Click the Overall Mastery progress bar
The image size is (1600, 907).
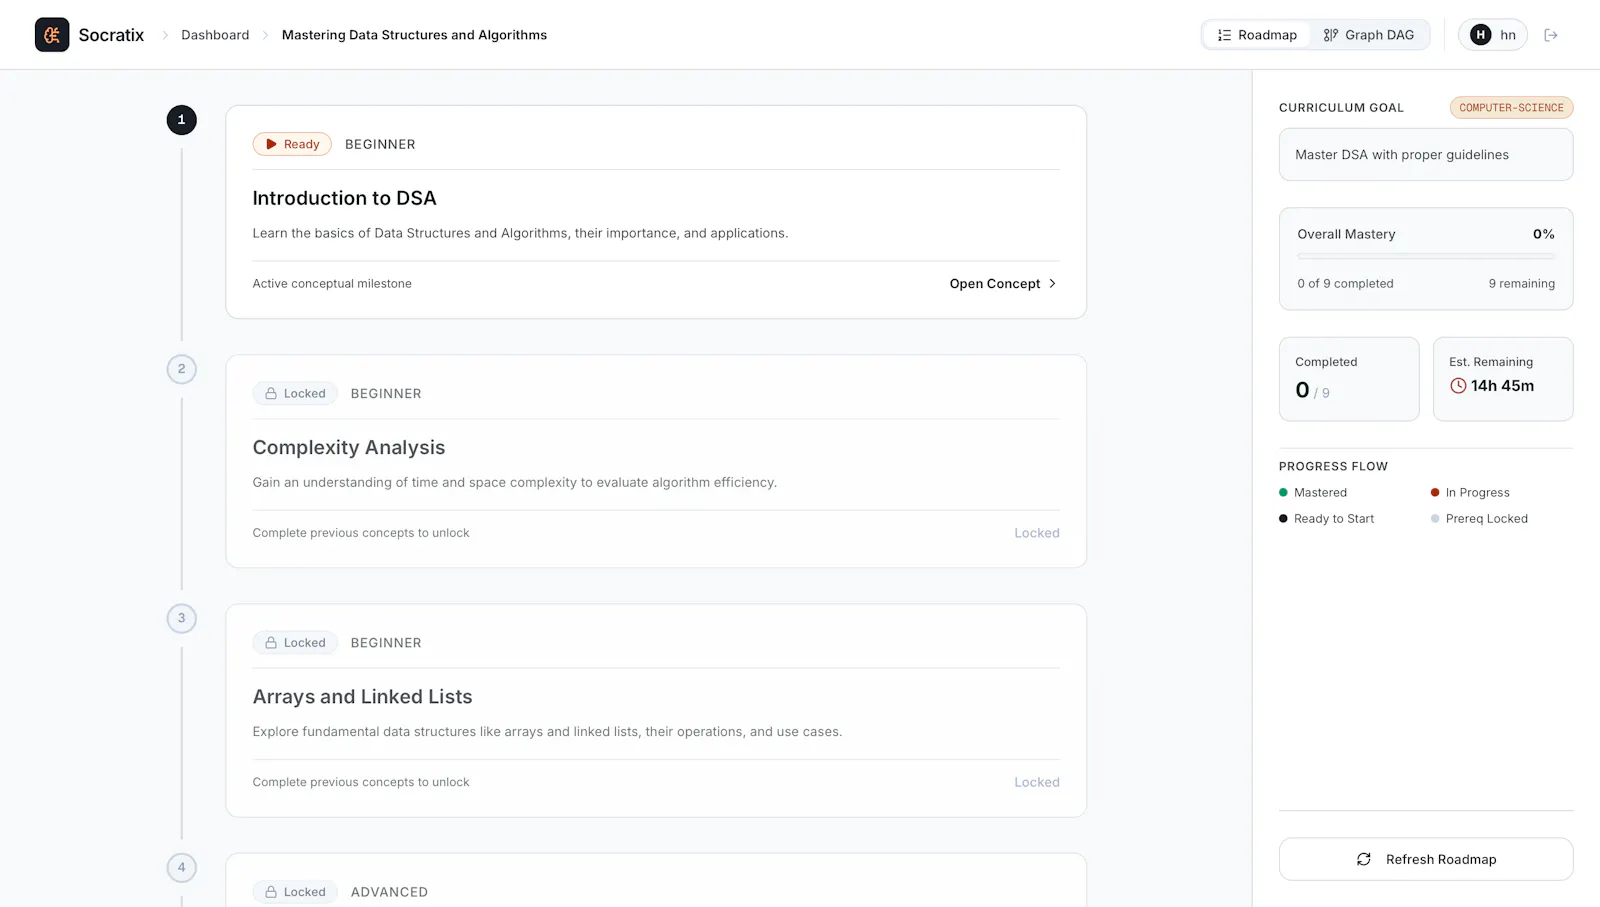[1426, 257]
